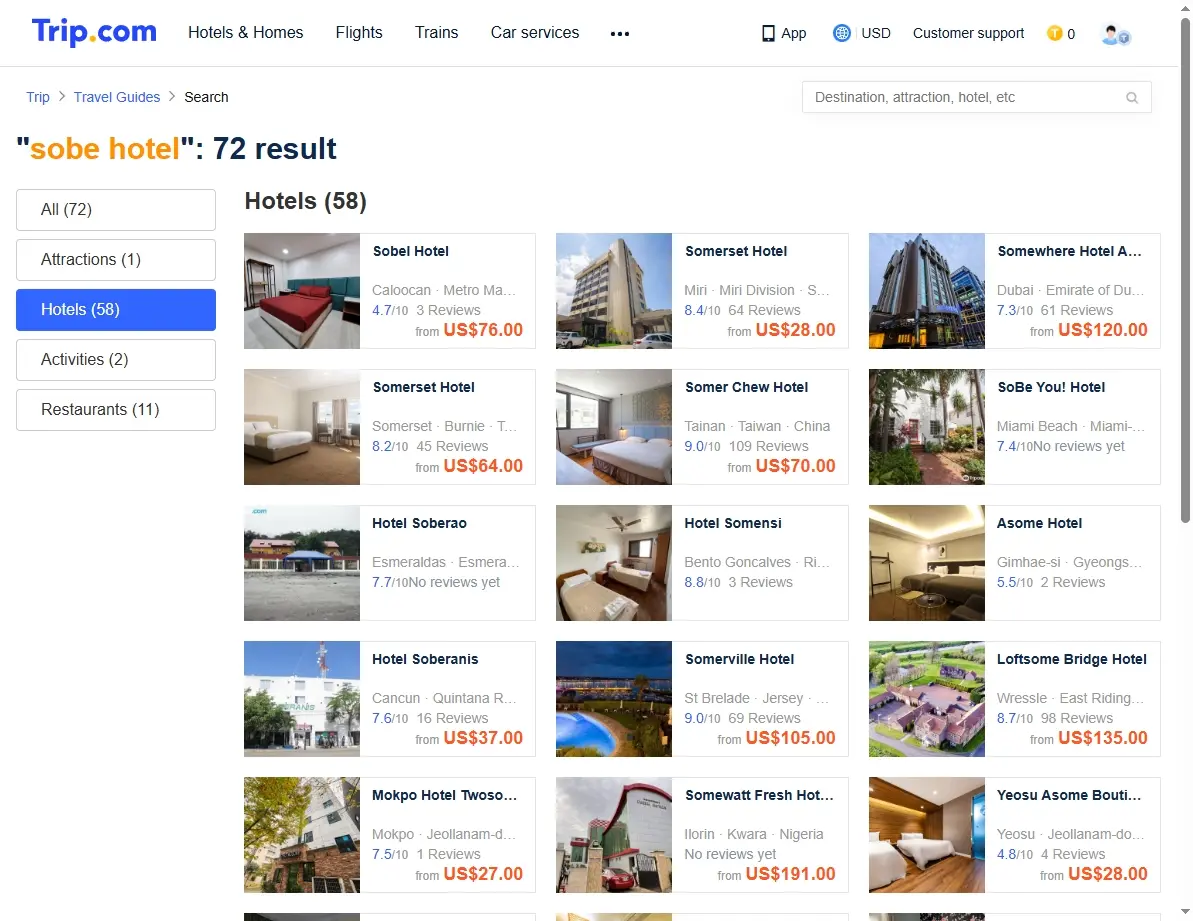Click the Loftsome Bridge Hotel title
Viewport: 1193px width, 921px height.
tap(1072, 660)
